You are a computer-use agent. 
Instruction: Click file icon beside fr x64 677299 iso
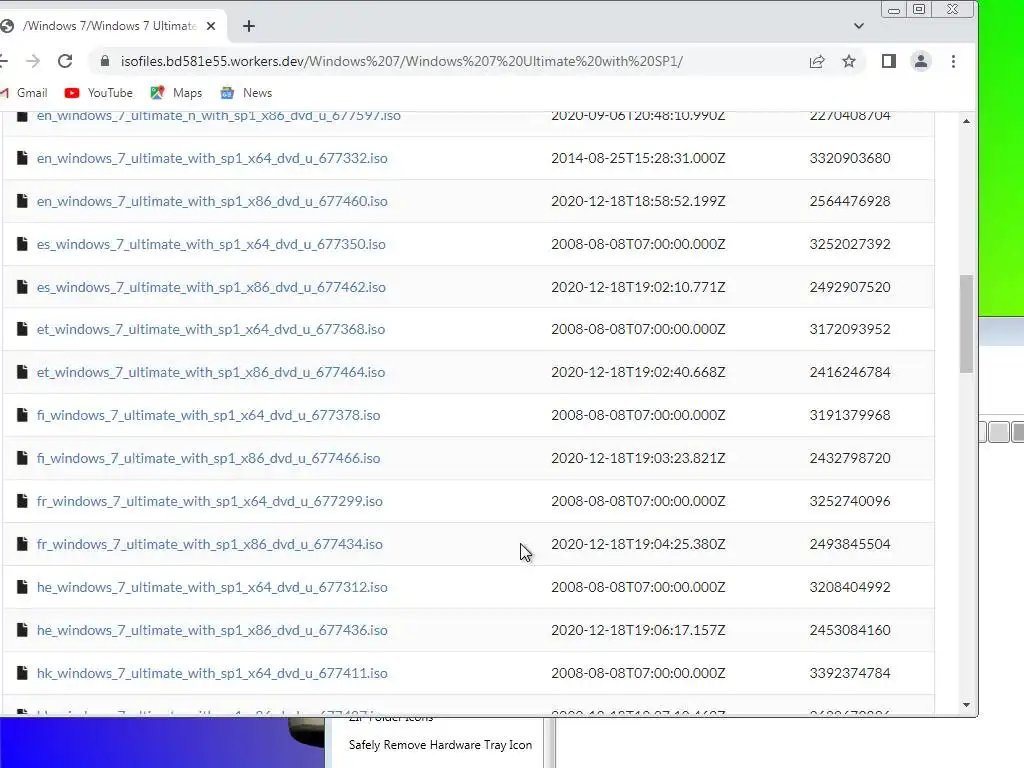click(x=22, y=501)
